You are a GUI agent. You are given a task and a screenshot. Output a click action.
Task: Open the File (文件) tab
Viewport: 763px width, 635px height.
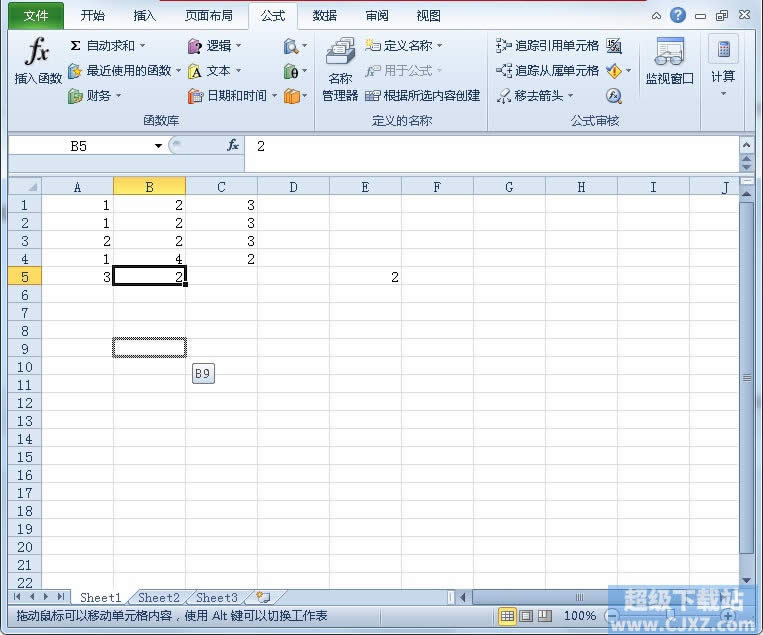coord(36,16)
